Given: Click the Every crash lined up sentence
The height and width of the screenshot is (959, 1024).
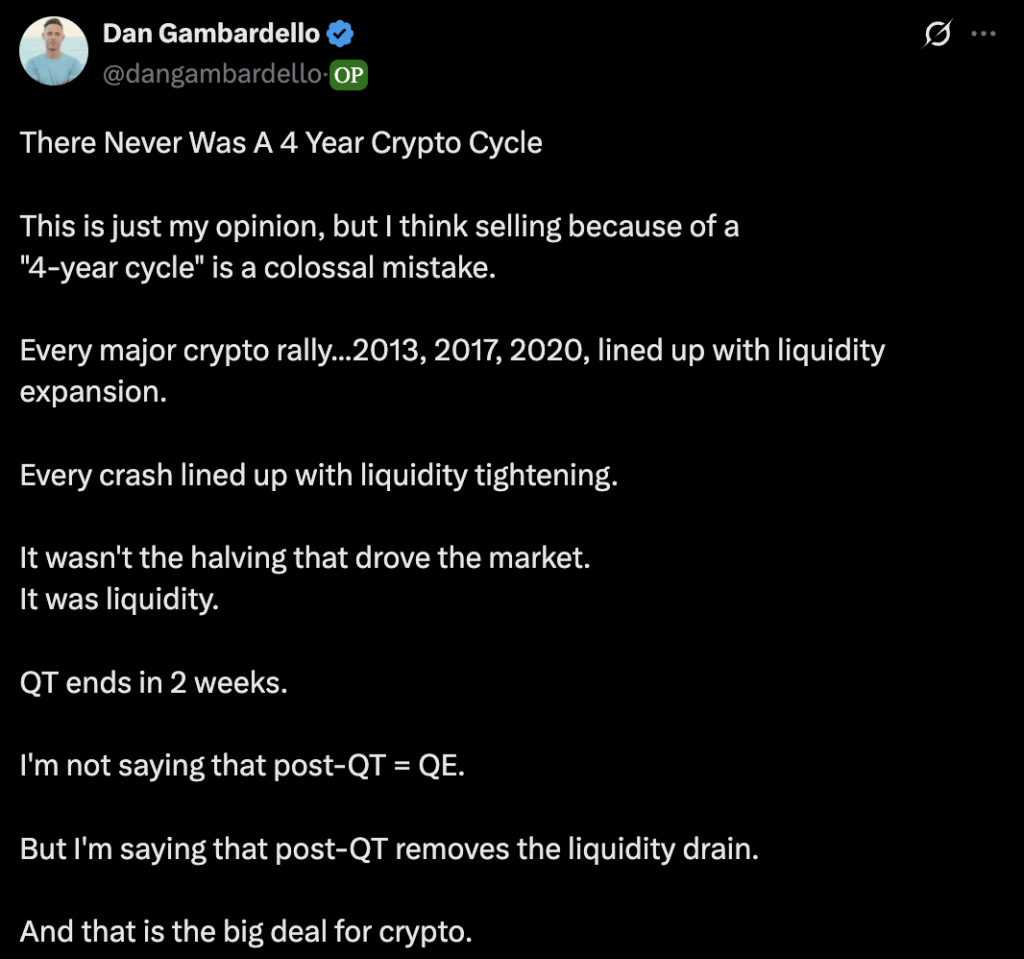Looking at the screenshot, I should 319,475.
